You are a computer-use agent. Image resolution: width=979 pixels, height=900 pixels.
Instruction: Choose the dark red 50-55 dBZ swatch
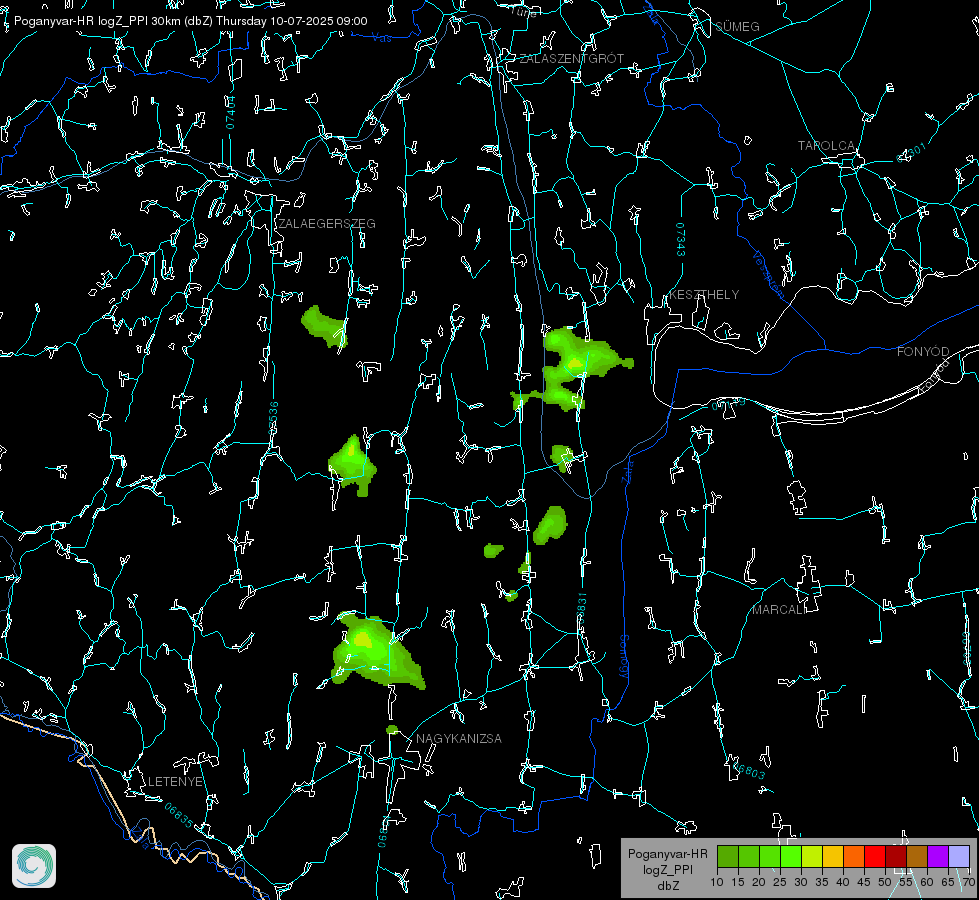pos(896,856)
